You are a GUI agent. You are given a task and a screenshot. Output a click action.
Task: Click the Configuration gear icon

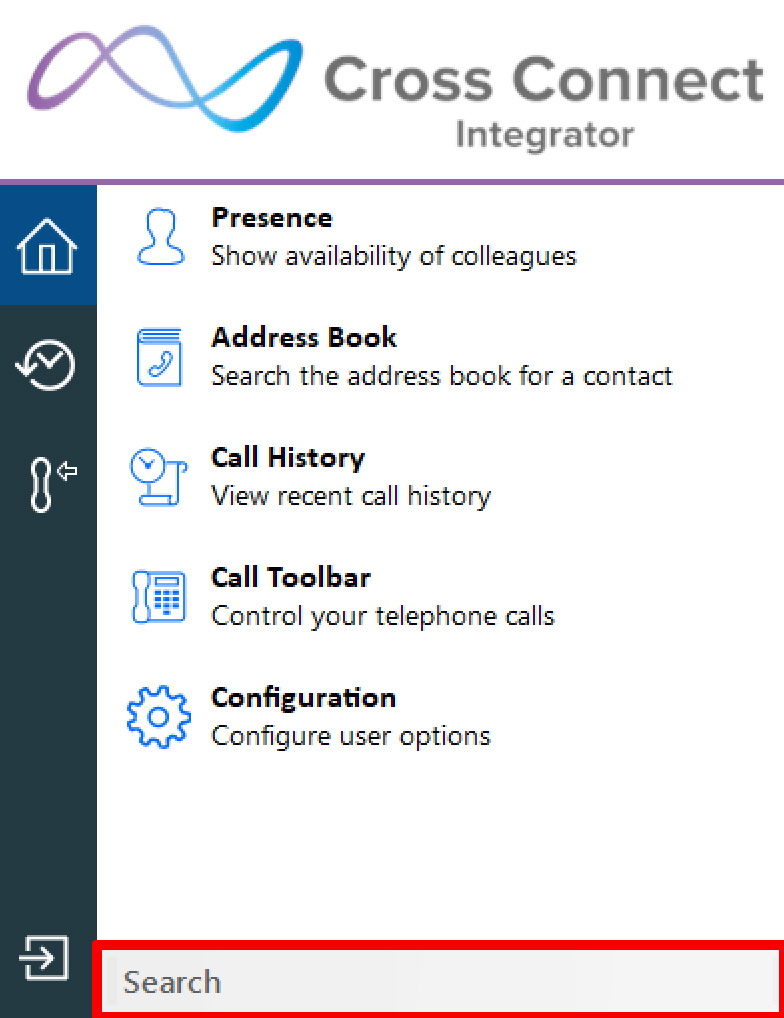click(159, 717)
